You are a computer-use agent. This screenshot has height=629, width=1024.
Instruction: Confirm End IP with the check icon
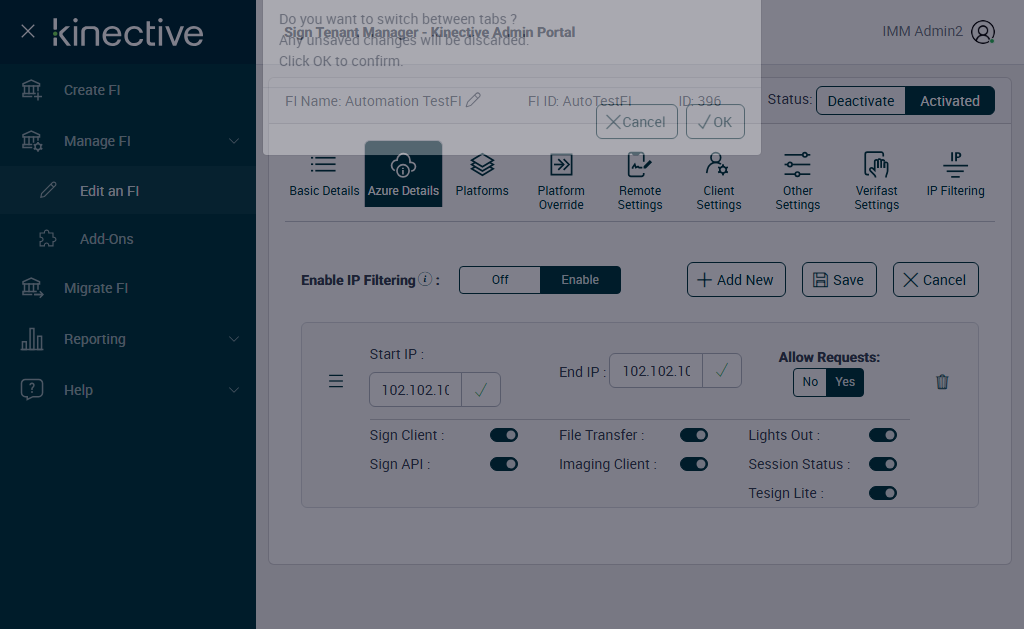click(x=722, y=371)
